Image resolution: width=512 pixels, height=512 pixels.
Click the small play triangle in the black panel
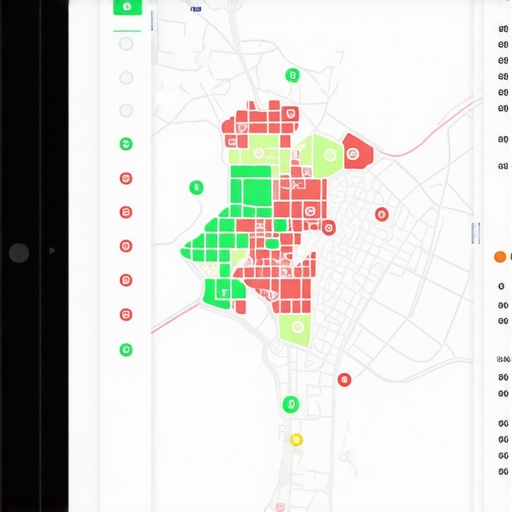coord(52,250)
